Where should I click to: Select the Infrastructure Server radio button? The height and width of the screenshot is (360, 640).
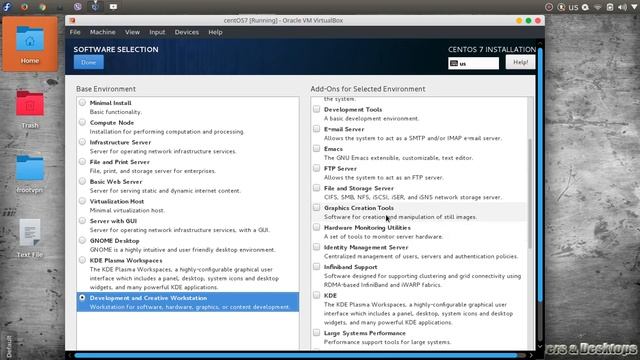82,142
